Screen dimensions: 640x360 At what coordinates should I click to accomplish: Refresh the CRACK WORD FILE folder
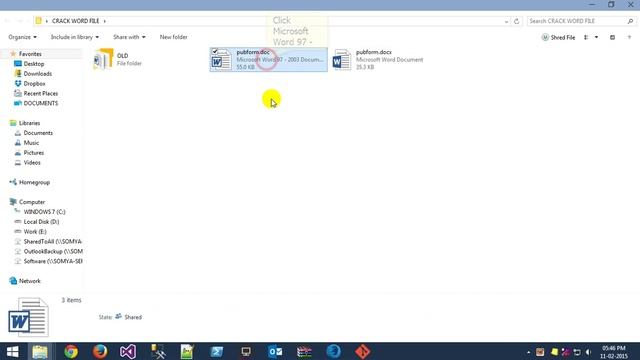pyautogui.click(x=516, y=21)
